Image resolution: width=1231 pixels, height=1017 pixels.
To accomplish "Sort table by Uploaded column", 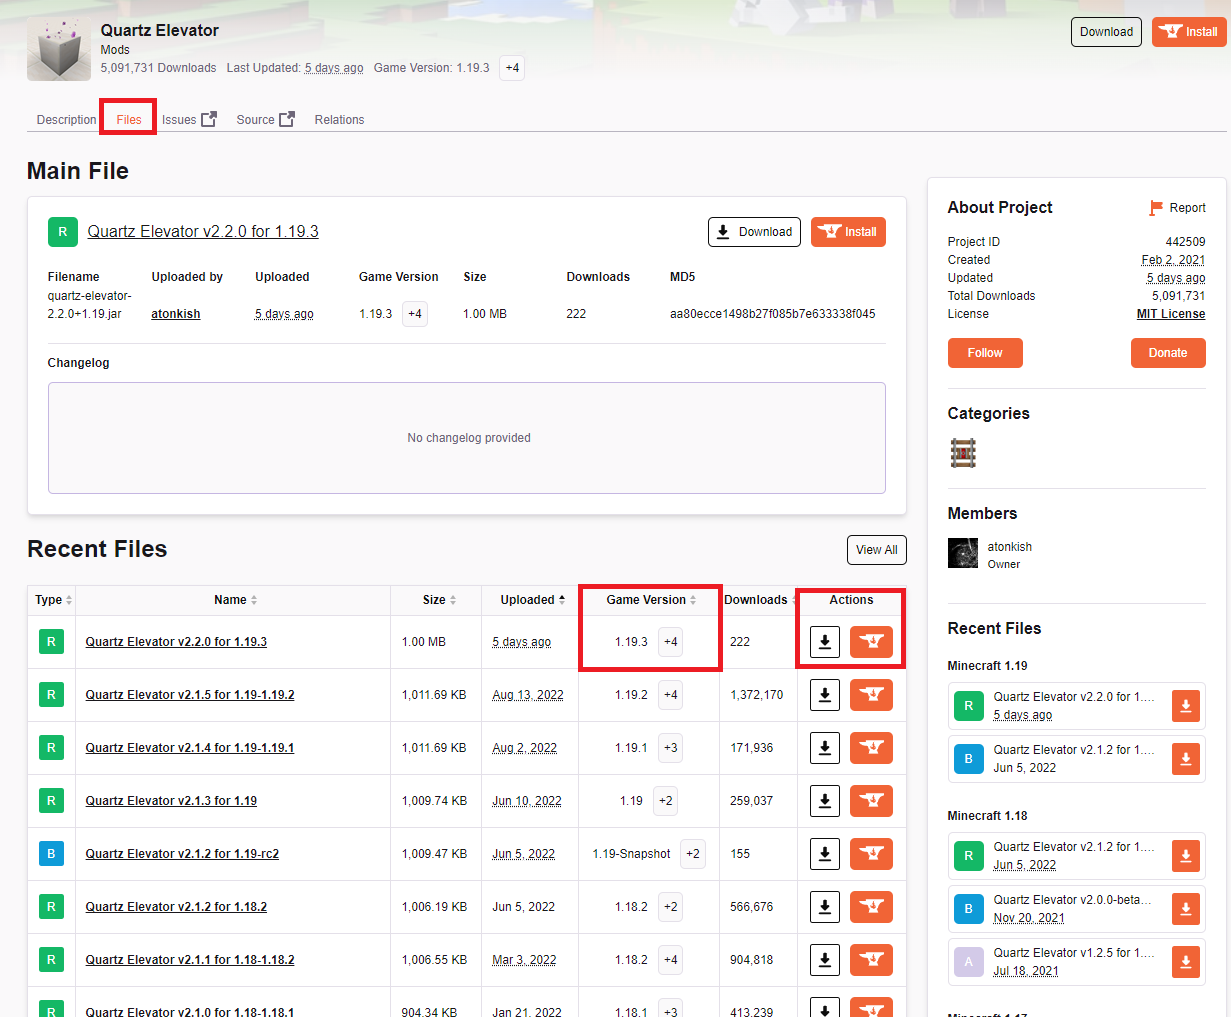I will 532,600.
